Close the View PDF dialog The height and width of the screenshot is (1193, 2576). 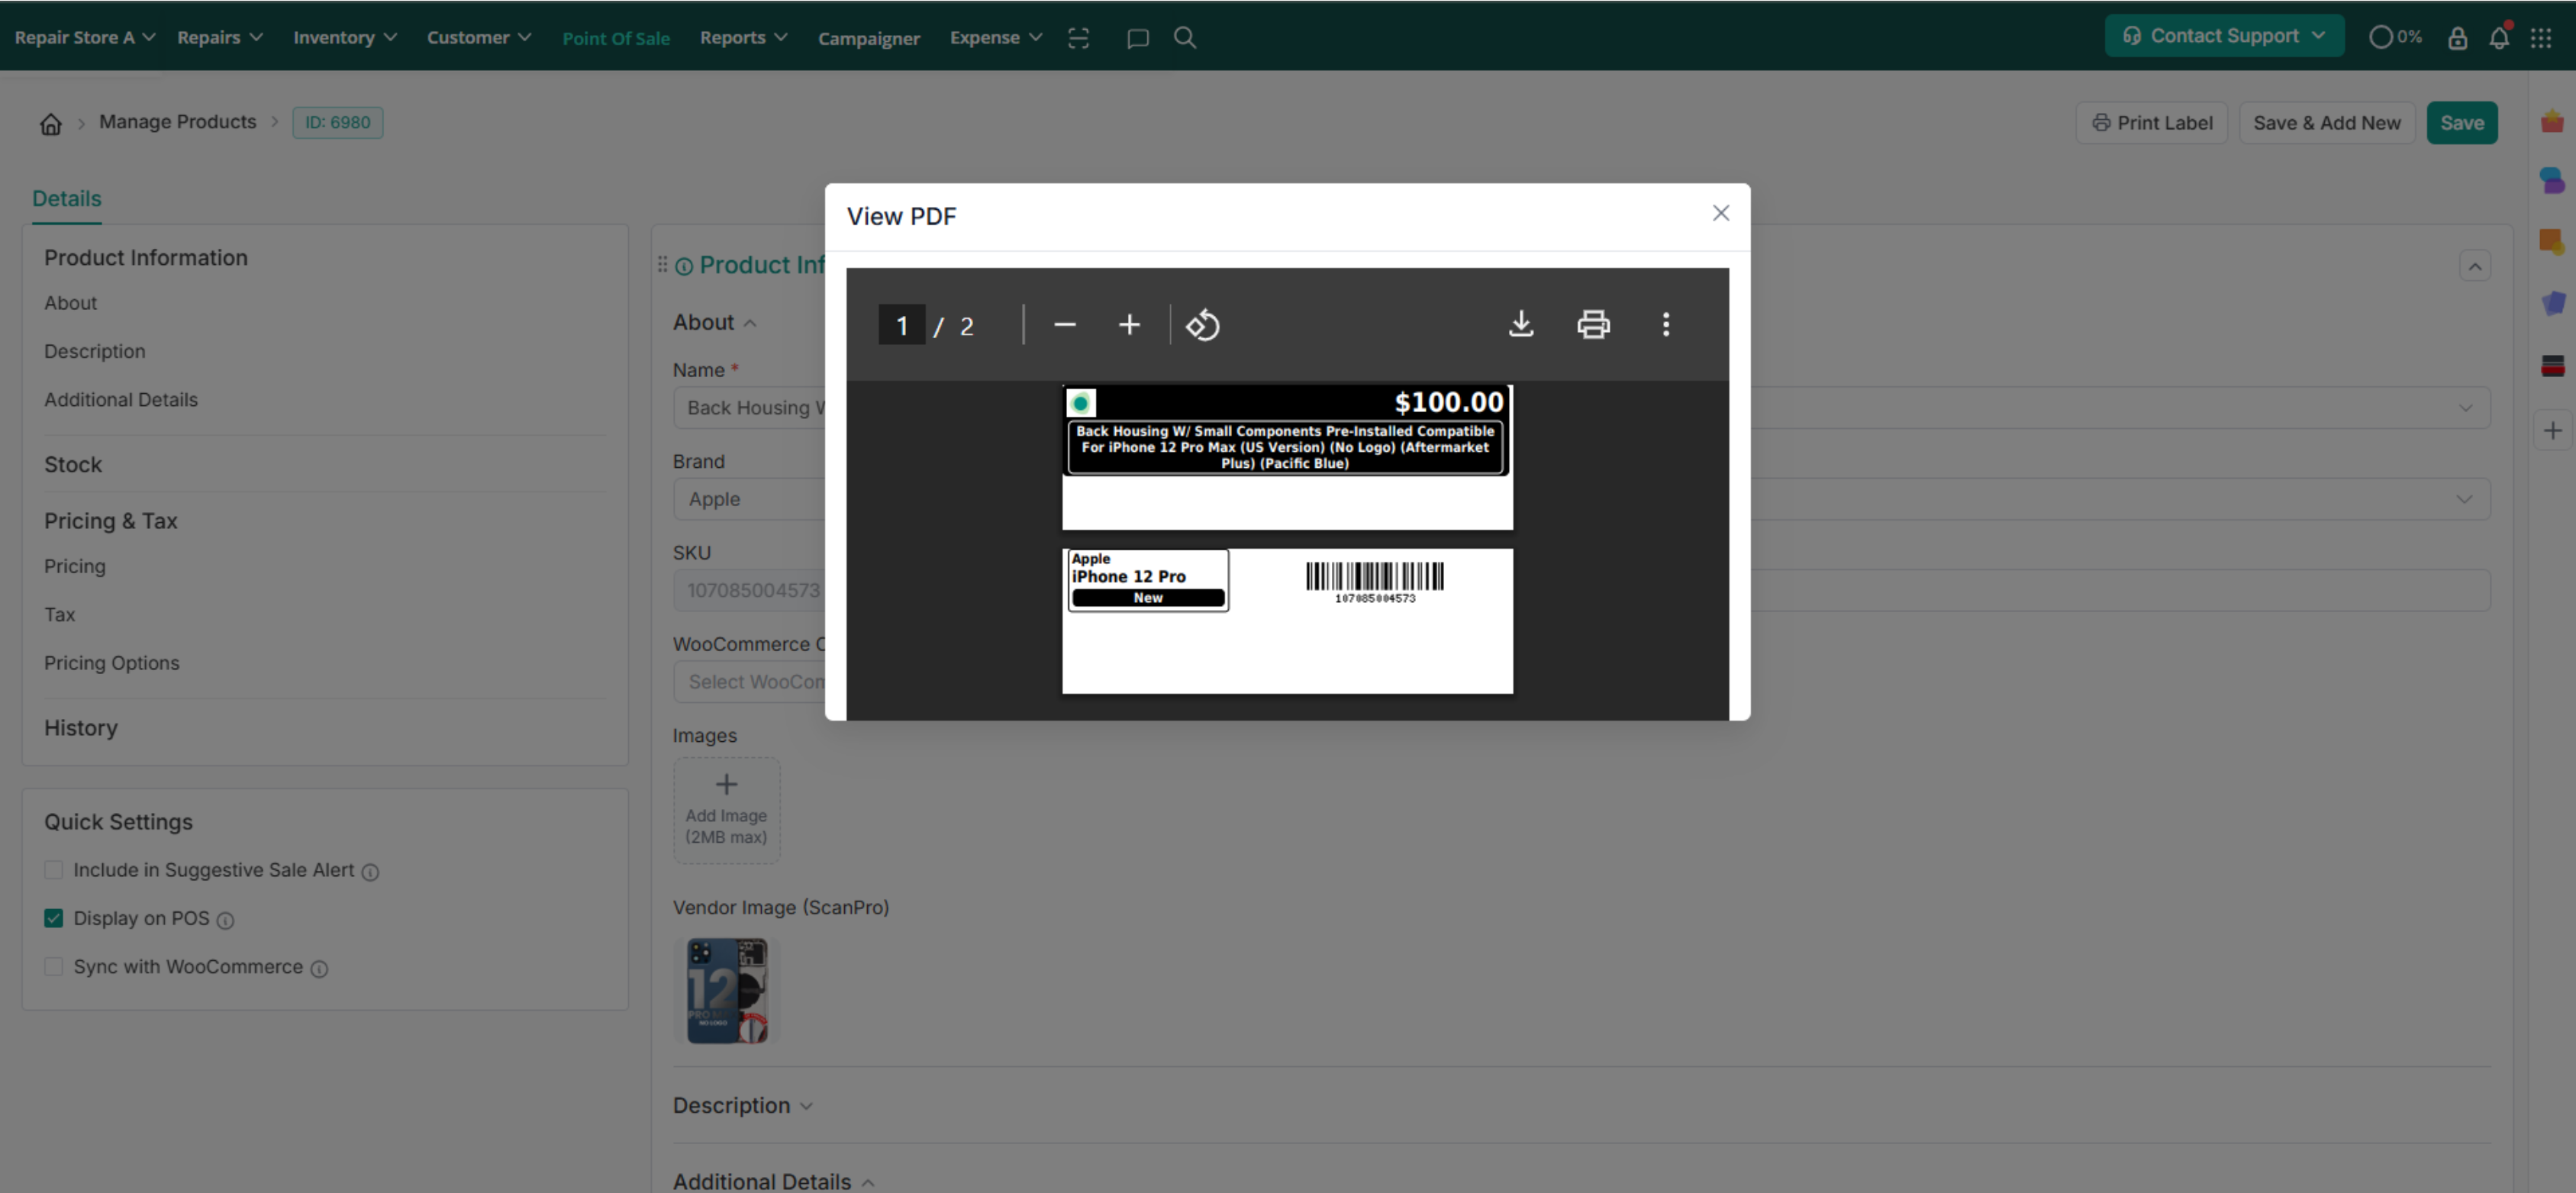point(1720,213)
